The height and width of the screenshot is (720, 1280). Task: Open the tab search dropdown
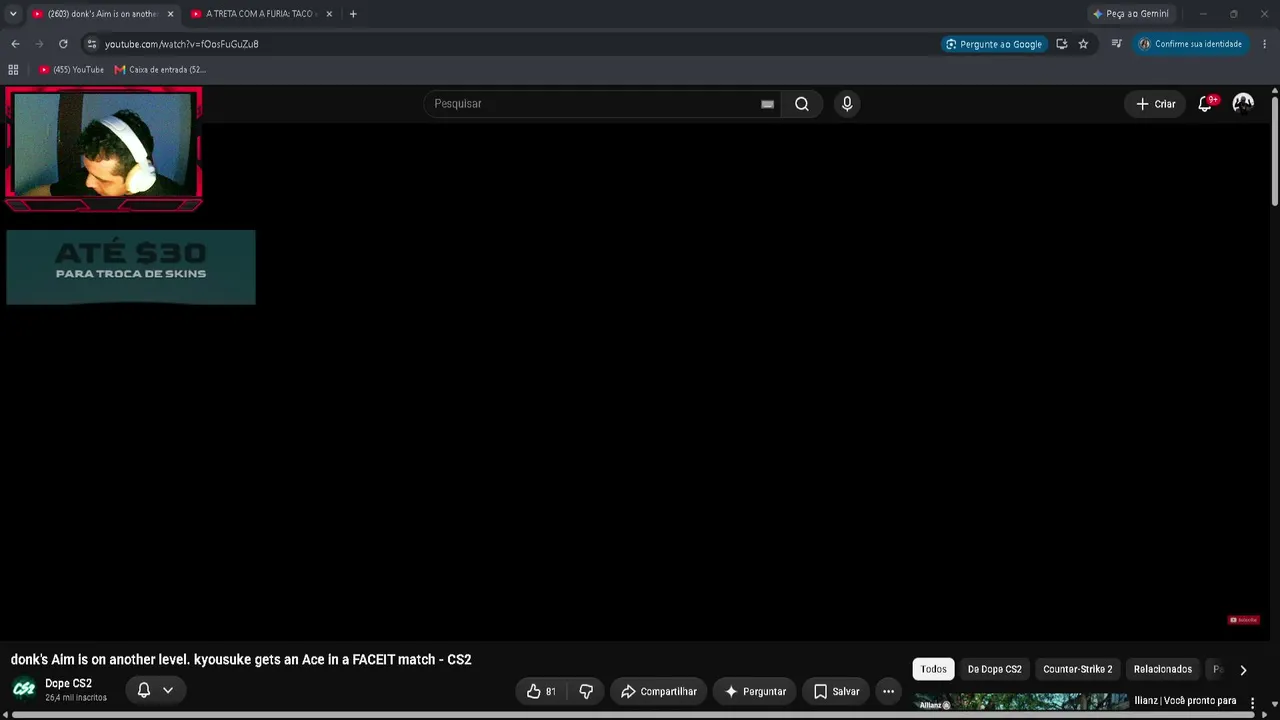pos(13,14)
